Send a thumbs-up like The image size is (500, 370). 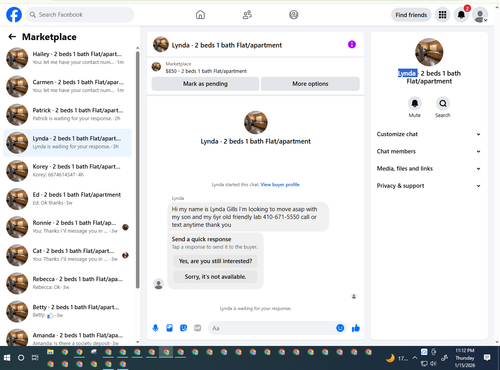[x=356, y=328]
